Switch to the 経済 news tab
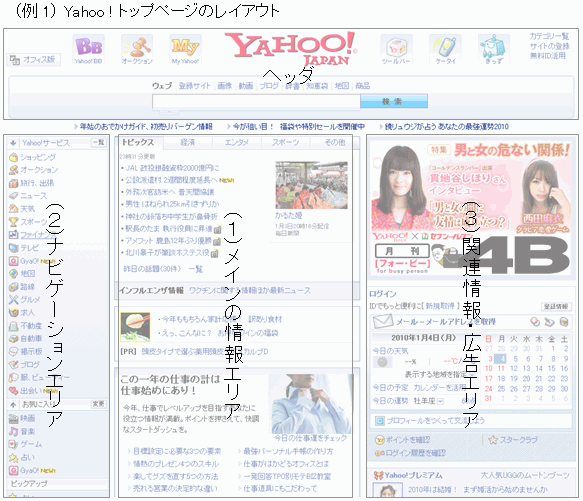 tap(188, 143)
